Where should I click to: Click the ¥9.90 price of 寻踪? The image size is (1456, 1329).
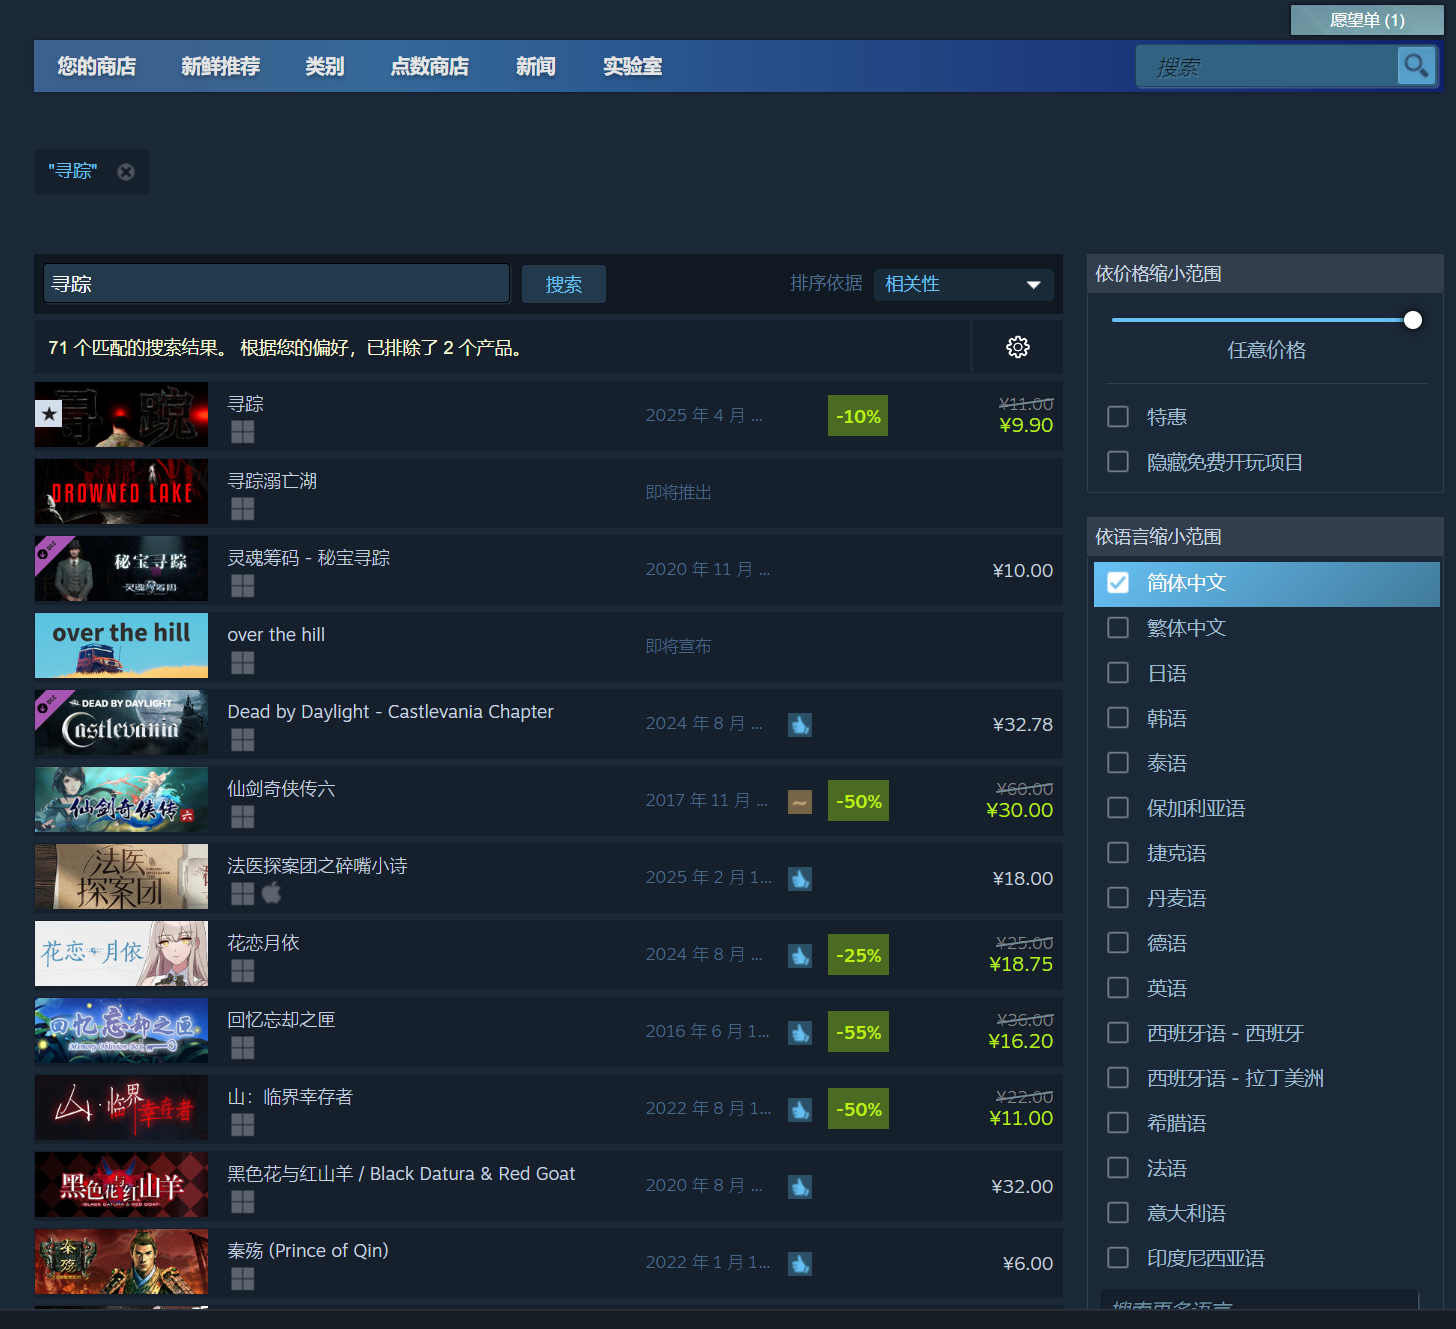tap(1026, 425)
